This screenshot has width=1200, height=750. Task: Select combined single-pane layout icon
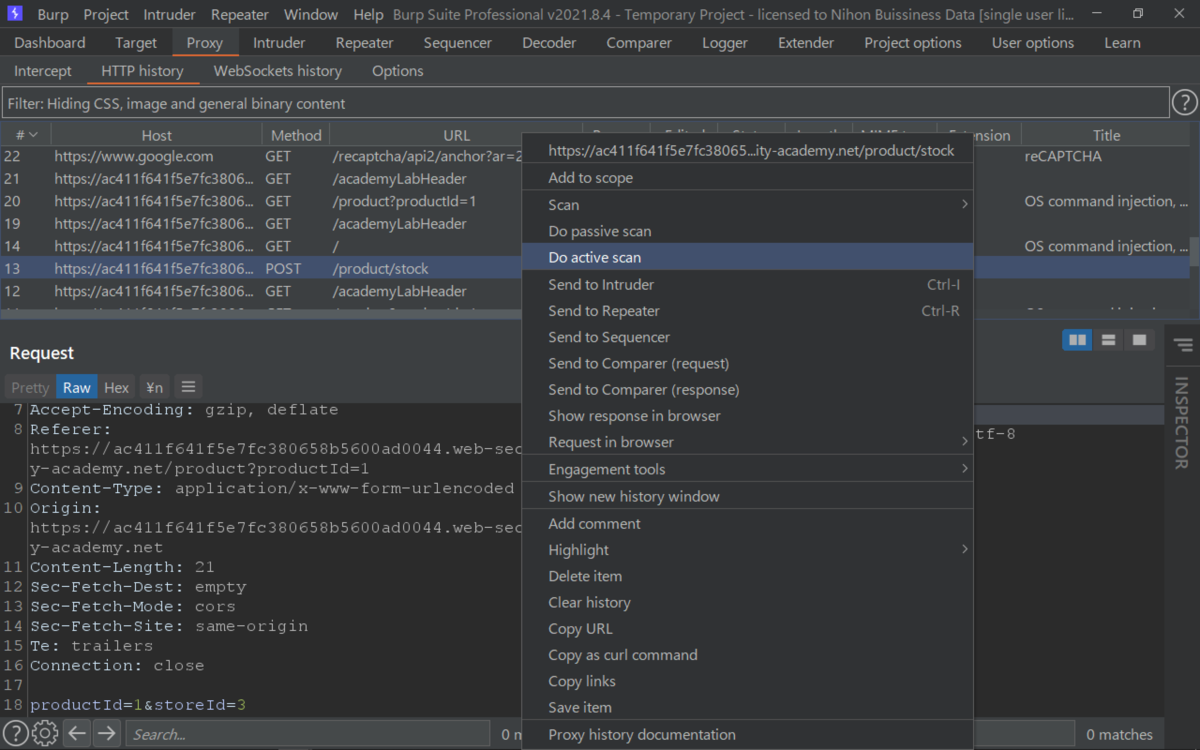pyautogui.click(x=1138, y=340)
